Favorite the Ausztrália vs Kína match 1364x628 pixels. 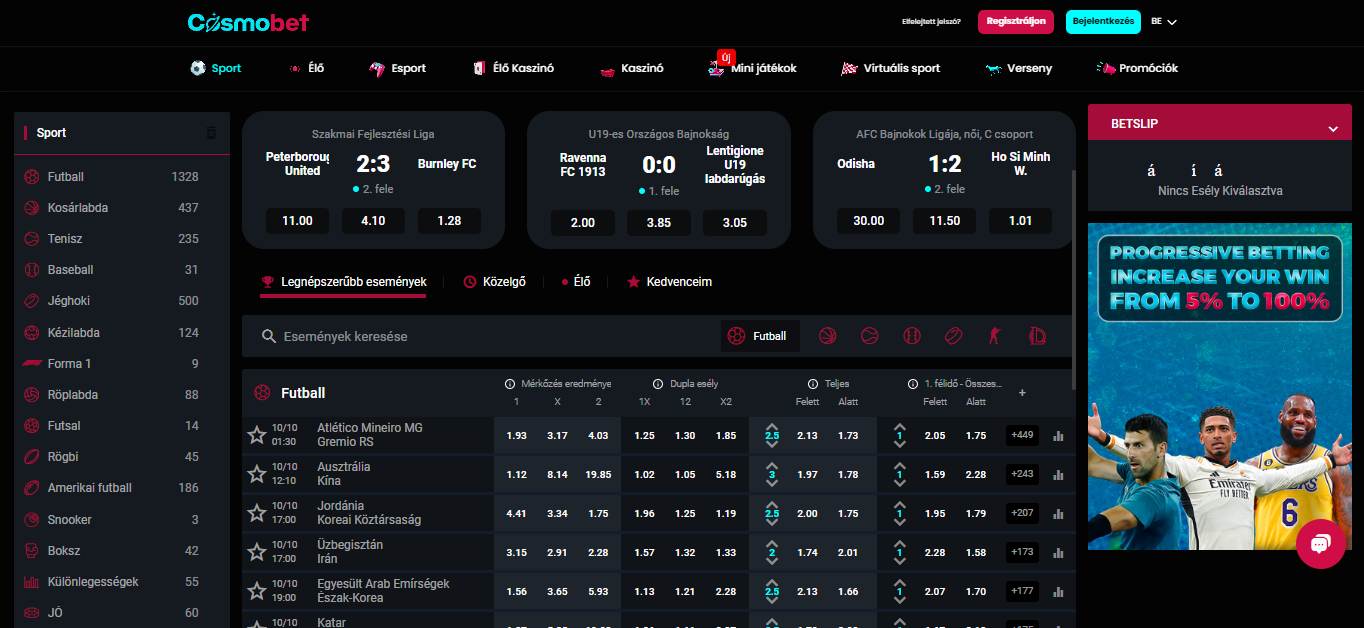(x=257, y=474)
